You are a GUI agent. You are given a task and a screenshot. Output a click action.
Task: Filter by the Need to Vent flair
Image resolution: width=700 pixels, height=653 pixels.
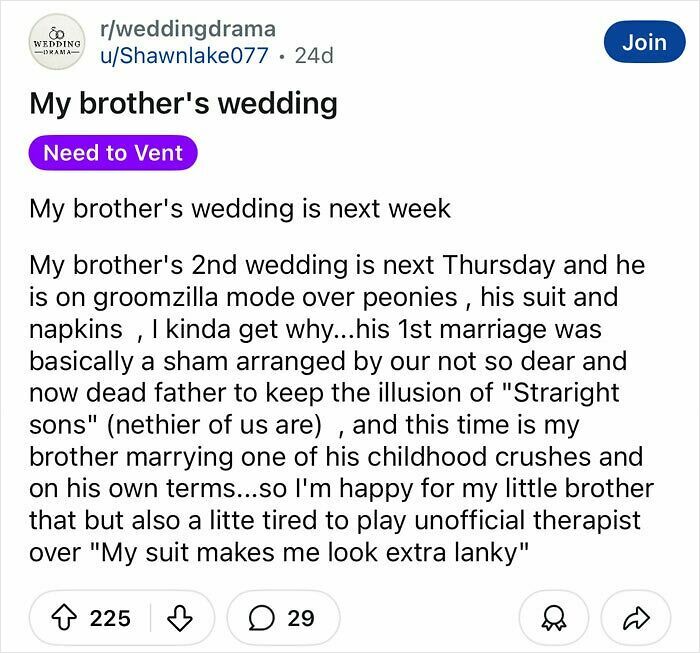[x=112, y=153]
